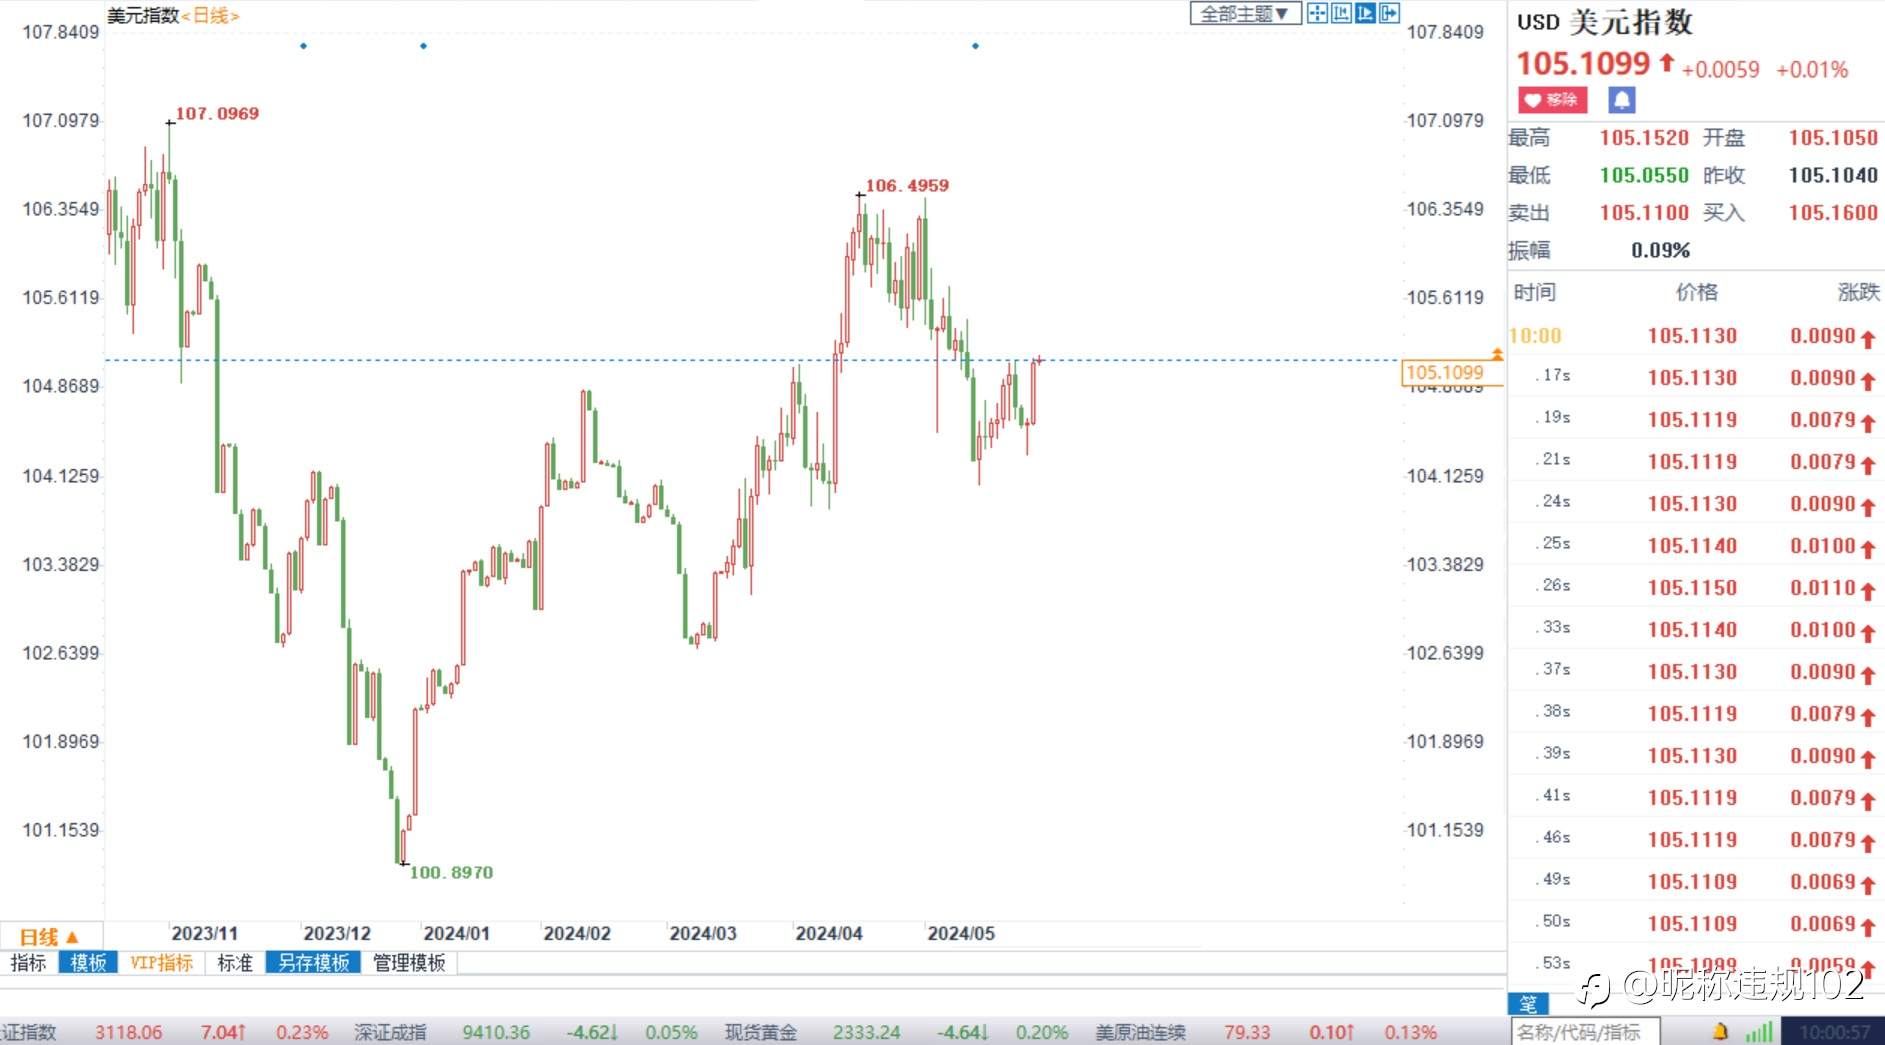Click the USD 美元指数 panel title
The height and width of the screenshot is (1045, 1885).
pyautogui.click(x=1604, y=22)
